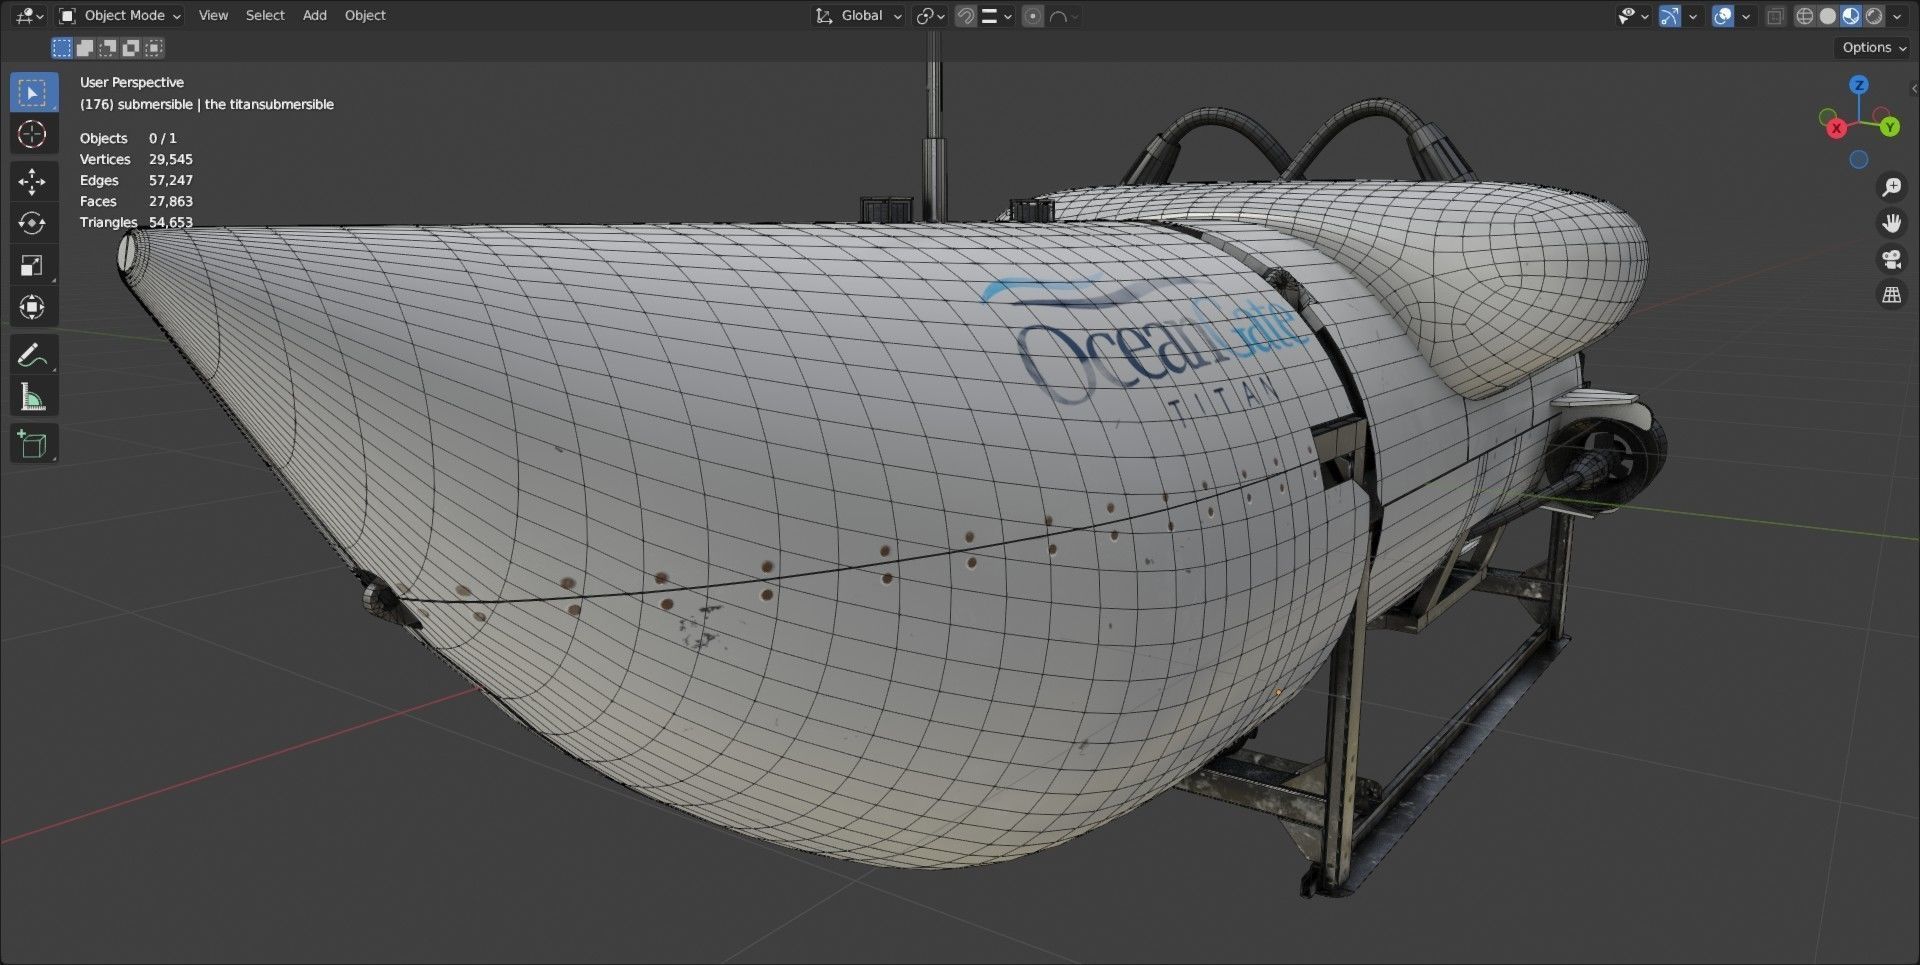The image size is (1920, 965).
Task: Toggle camera view with camera icon
Action: coord(1891,259)
